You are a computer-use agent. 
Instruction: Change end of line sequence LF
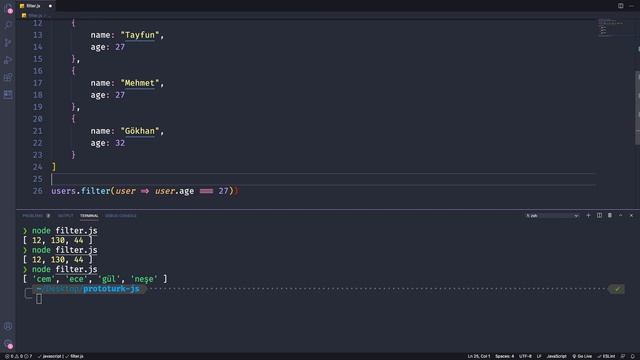tap(539, 356)
